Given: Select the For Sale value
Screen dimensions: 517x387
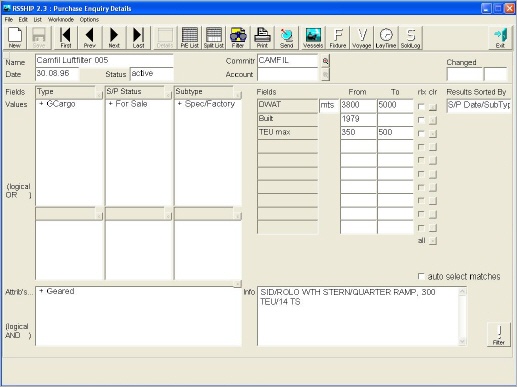Looking at the screenshot, I should click(131, 104).
